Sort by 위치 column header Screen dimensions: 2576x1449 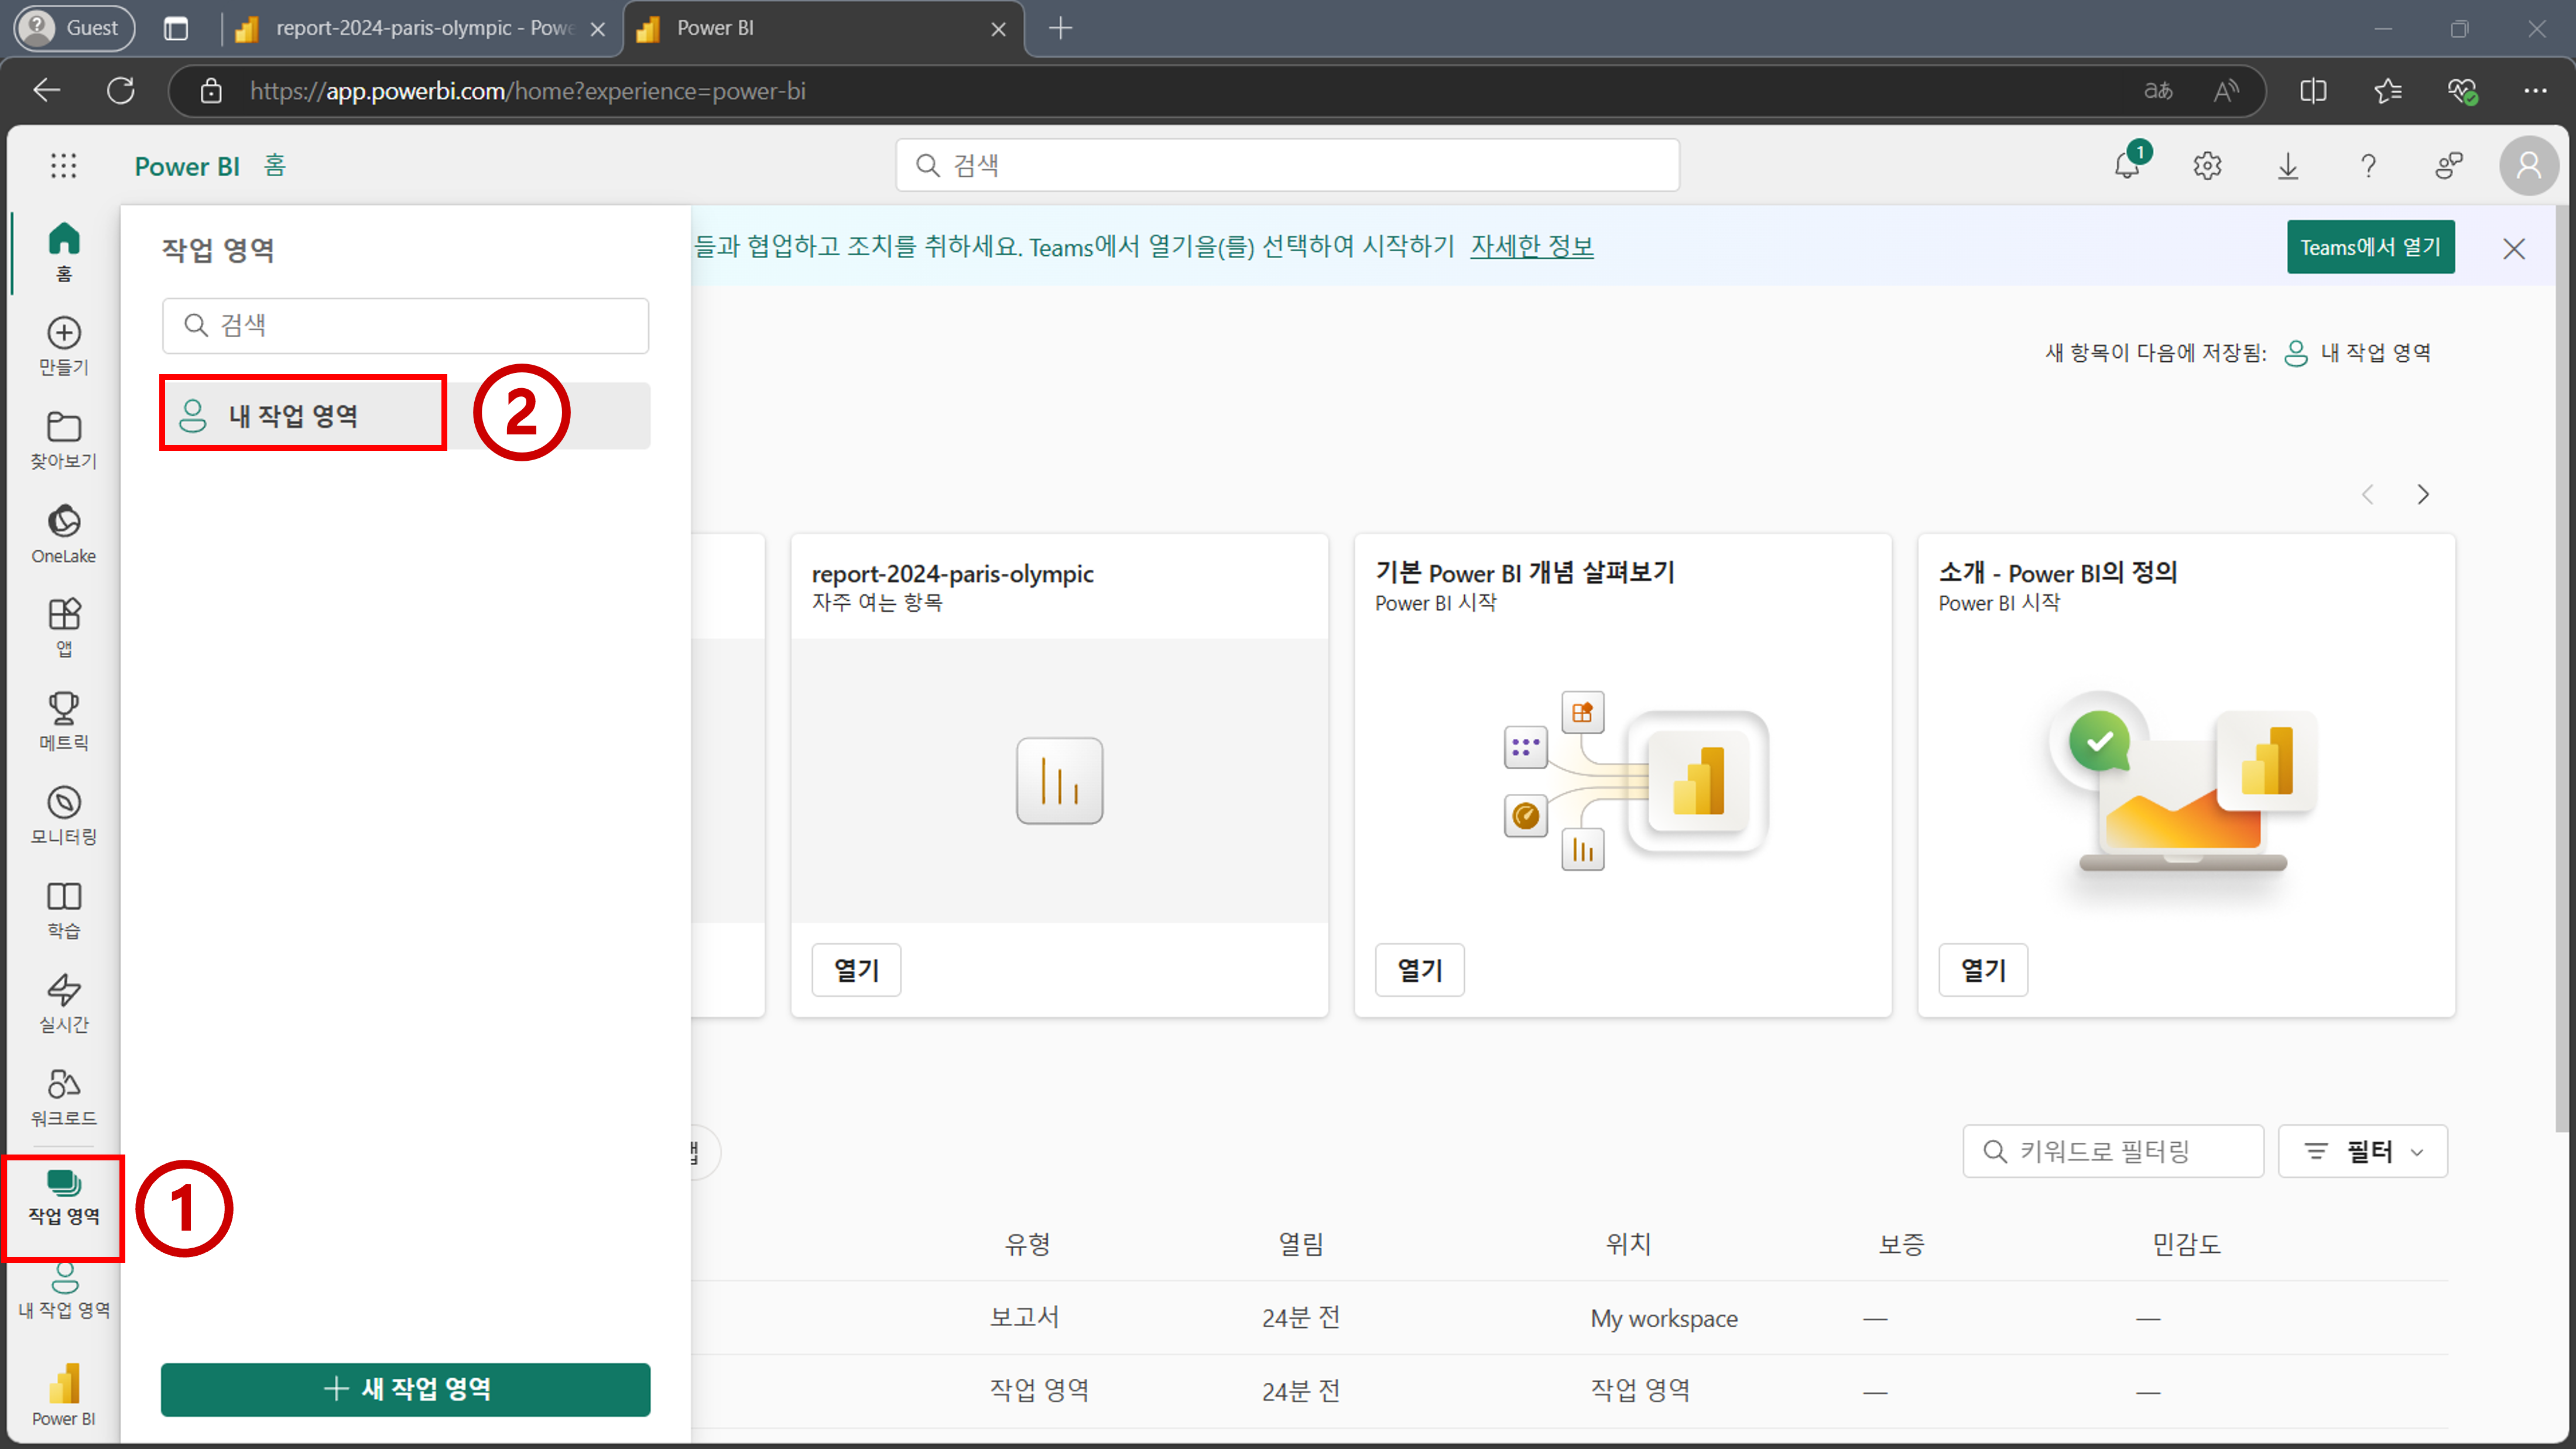tap(1628, 1244)
